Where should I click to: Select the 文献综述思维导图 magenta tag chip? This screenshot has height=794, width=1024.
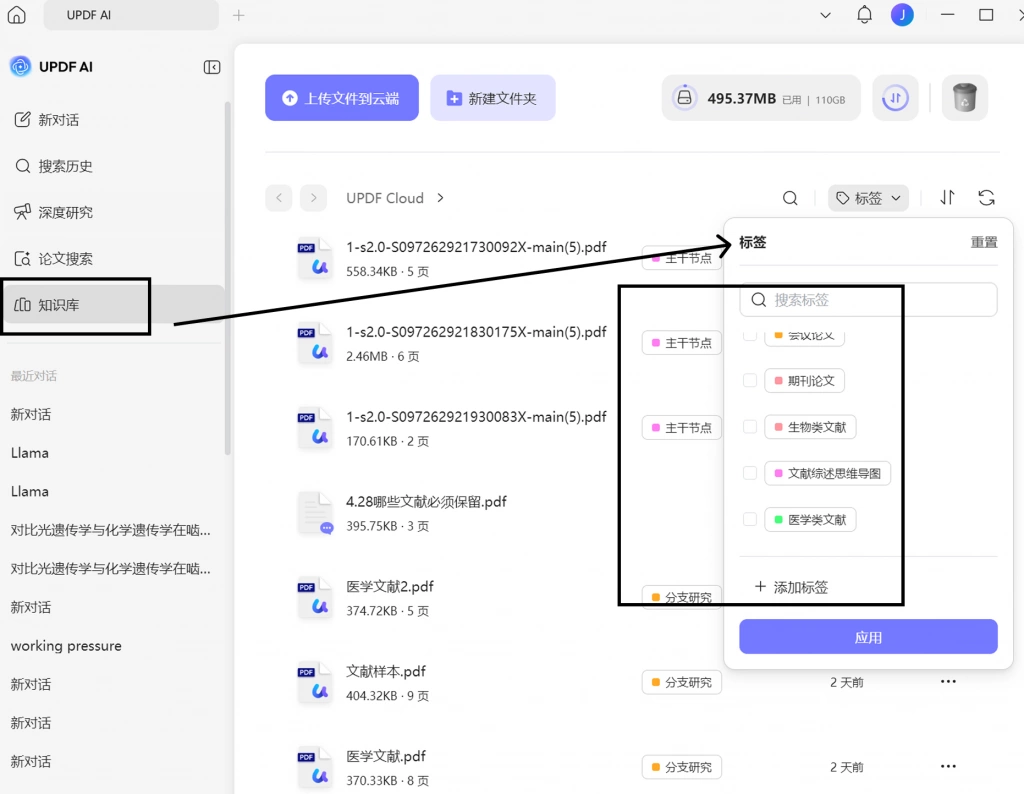click(x=827, y=473)
